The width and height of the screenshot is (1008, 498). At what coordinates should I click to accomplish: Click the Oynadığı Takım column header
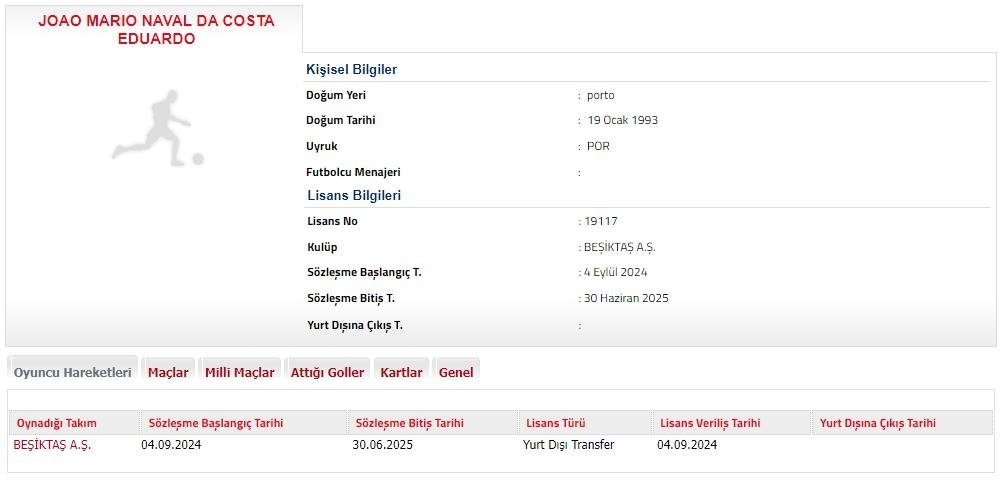57,423
